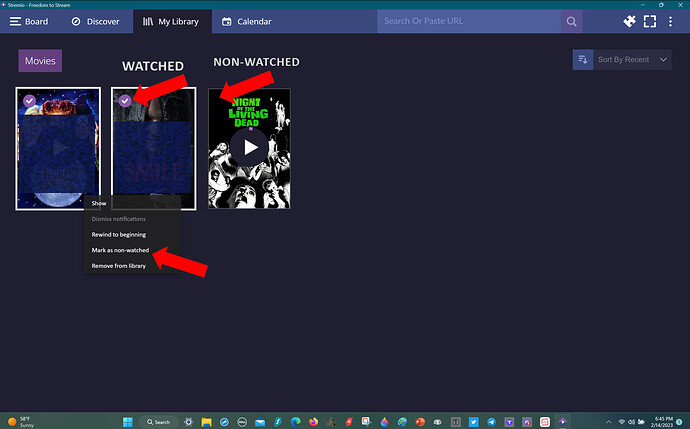The image size is (690, 429).
Task: Open the Board tab
Action: click(29, 22)
